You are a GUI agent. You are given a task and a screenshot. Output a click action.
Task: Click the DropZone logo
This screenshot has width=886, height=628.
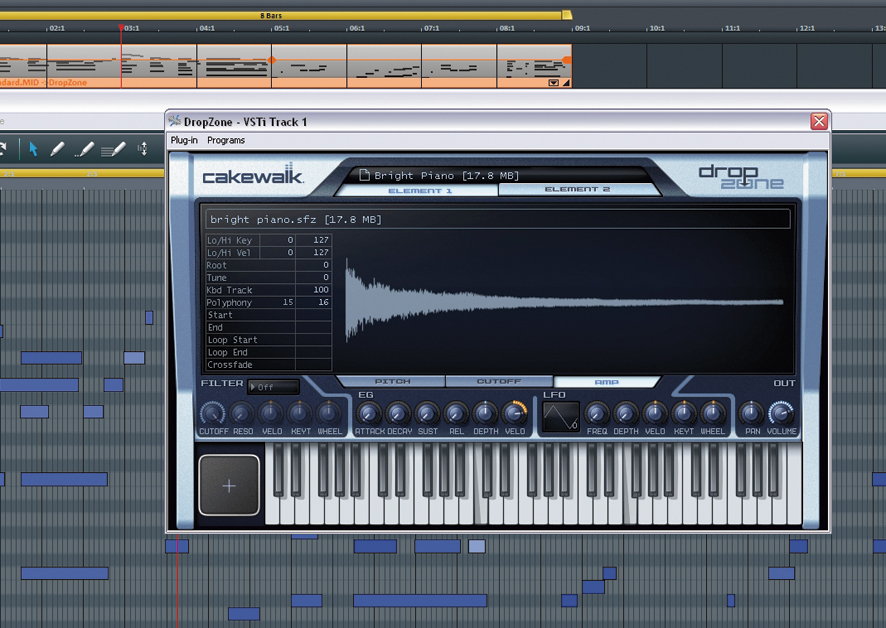(741, 177)
